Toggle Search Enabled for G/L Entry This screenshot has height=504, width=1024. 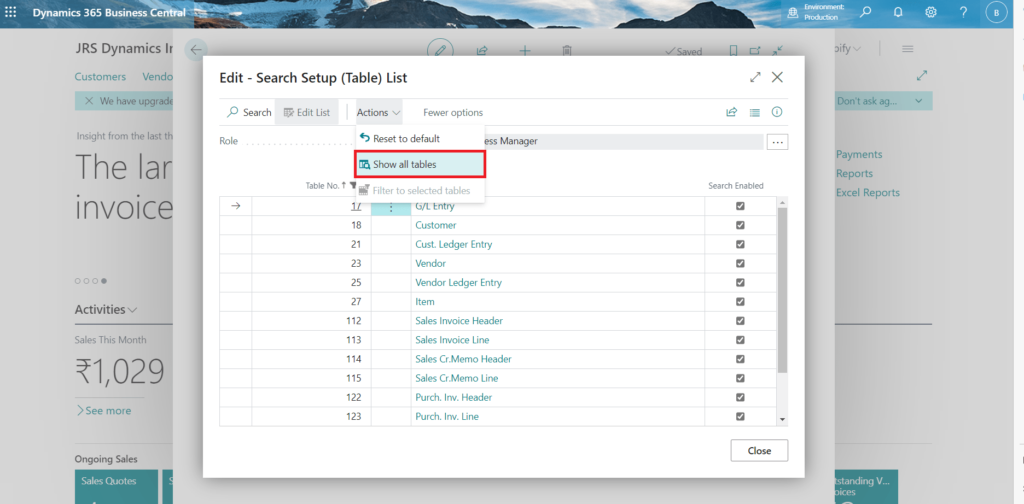coord(740,206)
